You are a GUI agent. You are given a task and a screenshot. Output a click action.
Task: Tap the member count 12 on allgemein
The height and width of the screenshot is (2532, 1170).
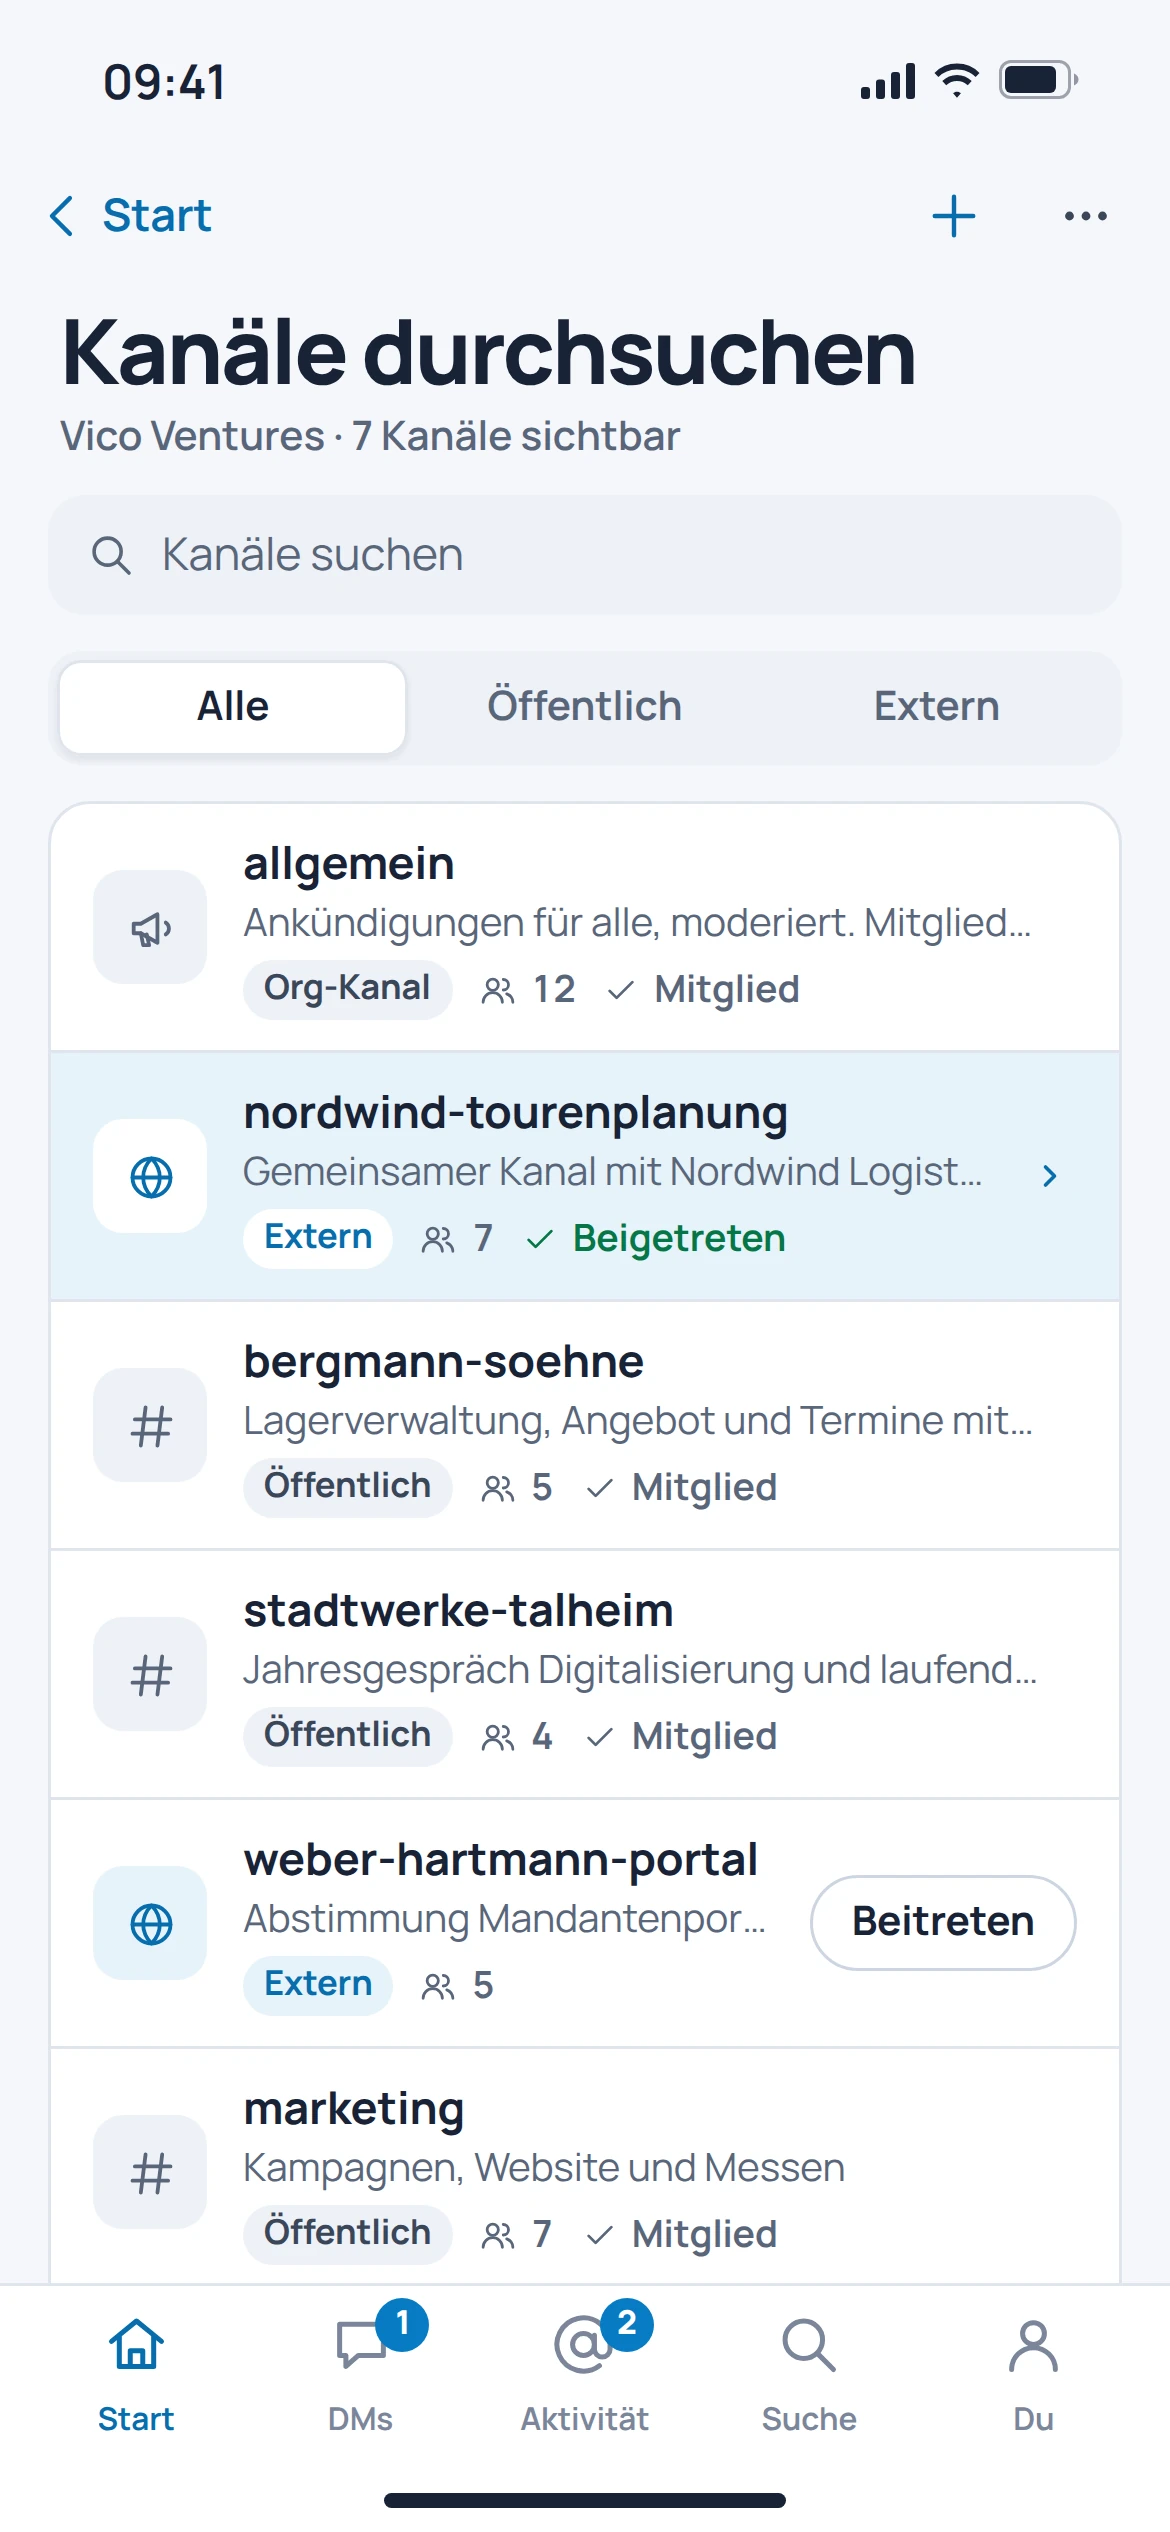click(x=554, y=990)
